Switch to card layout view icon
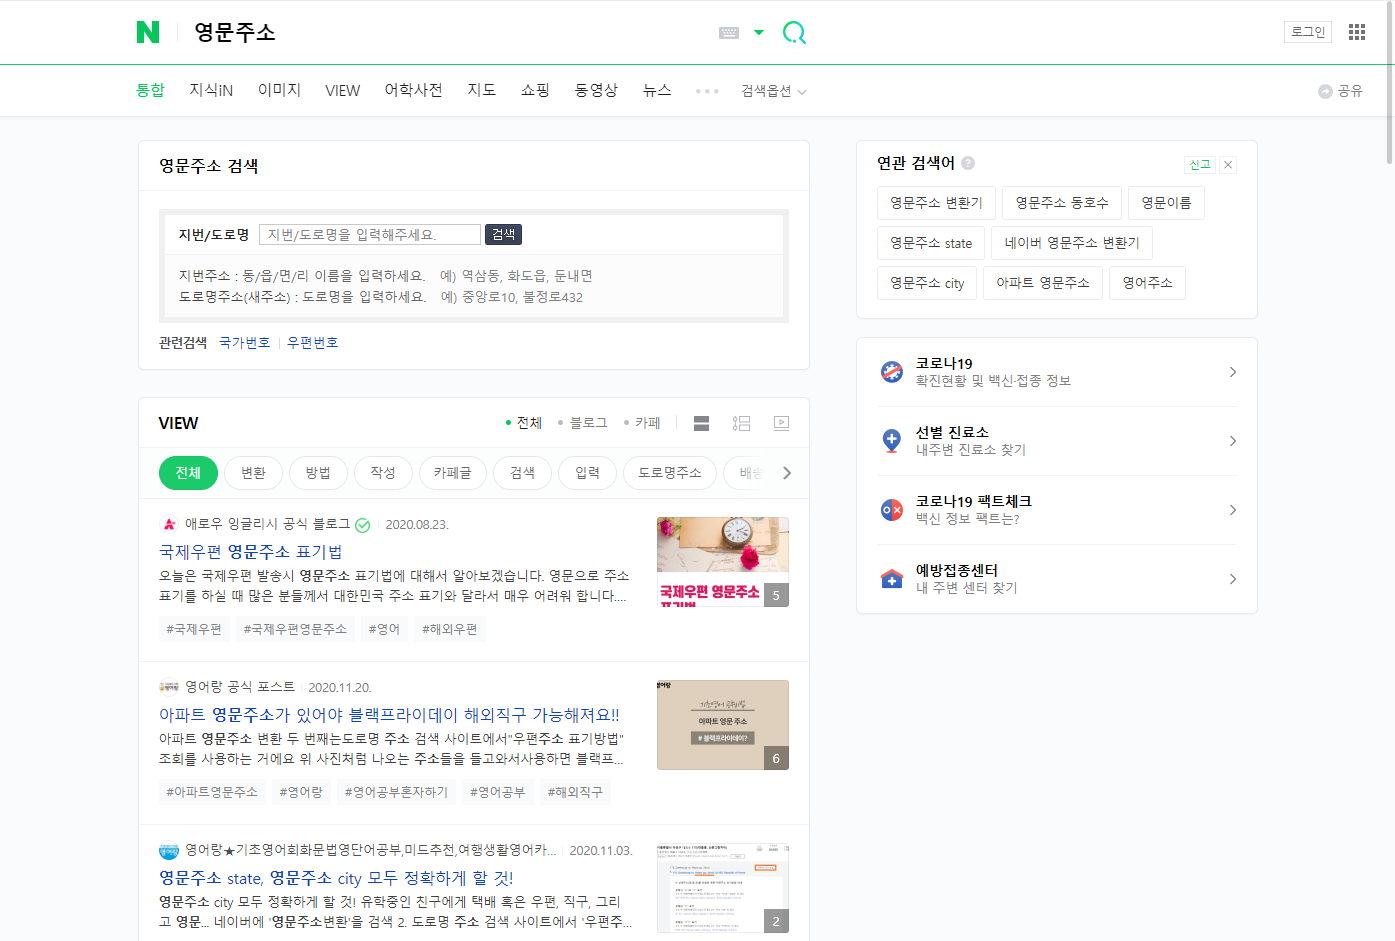 coord(701,423)
